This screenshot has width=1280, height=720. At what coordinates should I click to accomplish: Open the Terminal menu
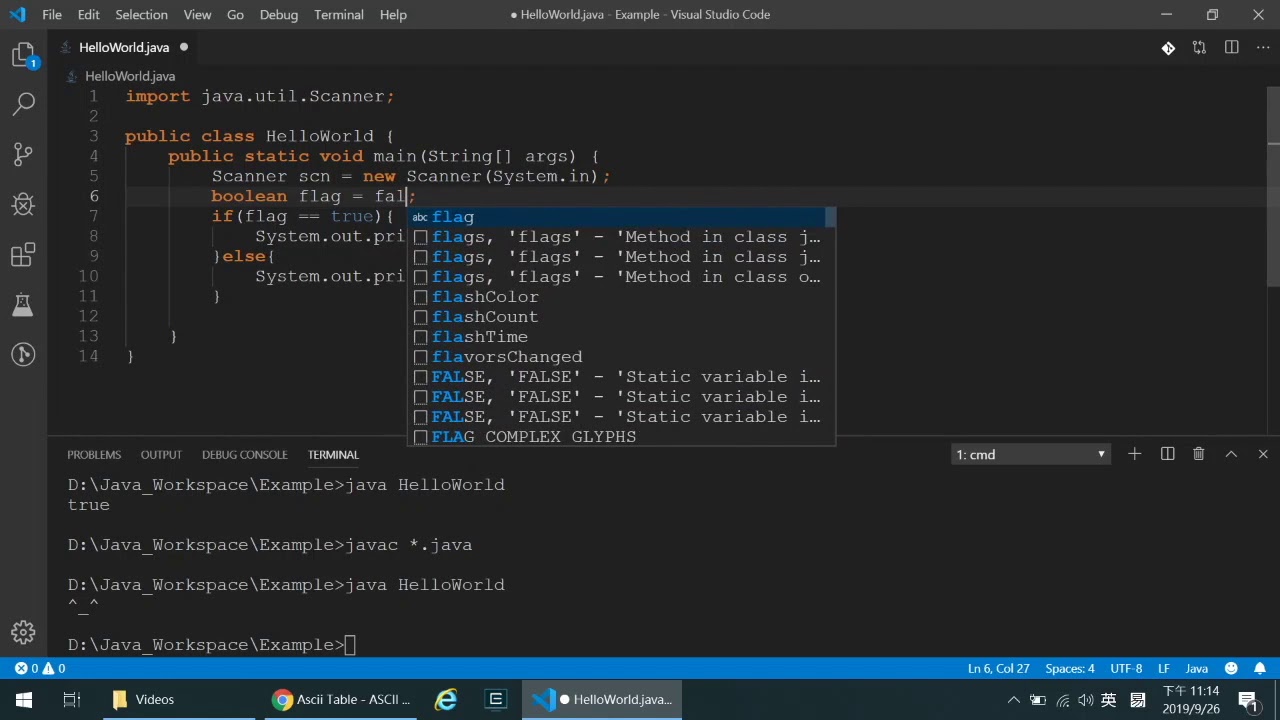339,15
